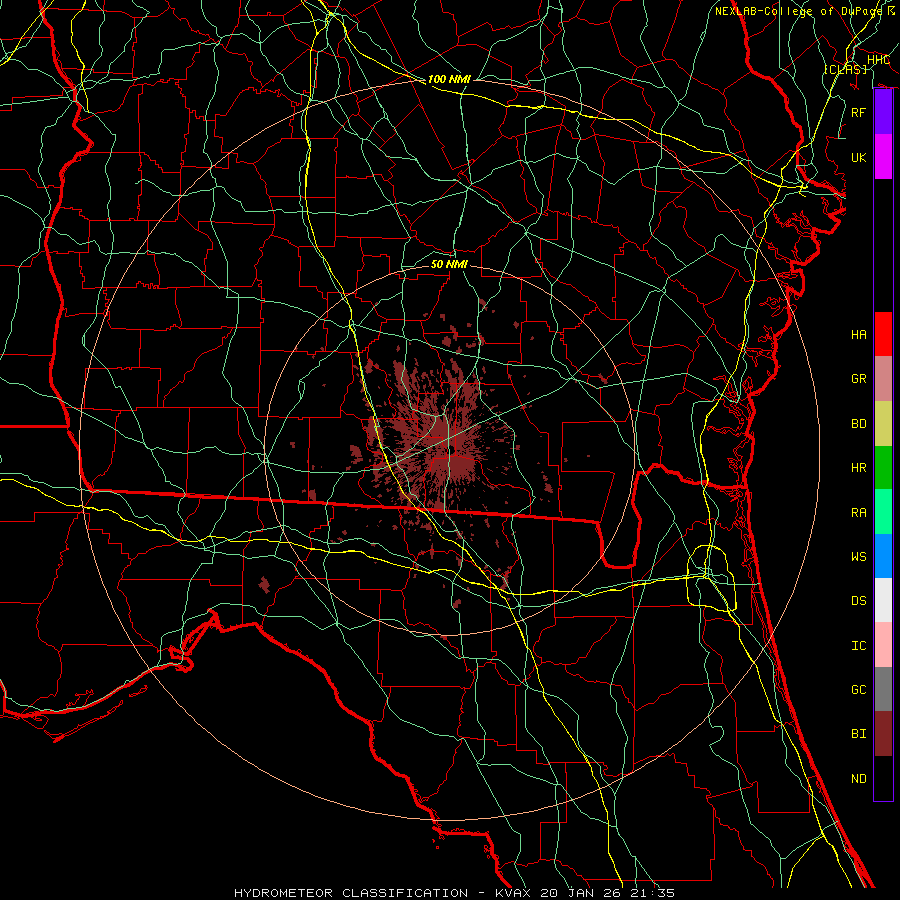
Task: Click the 21:35 time stamp
Action: click(651, 893)
